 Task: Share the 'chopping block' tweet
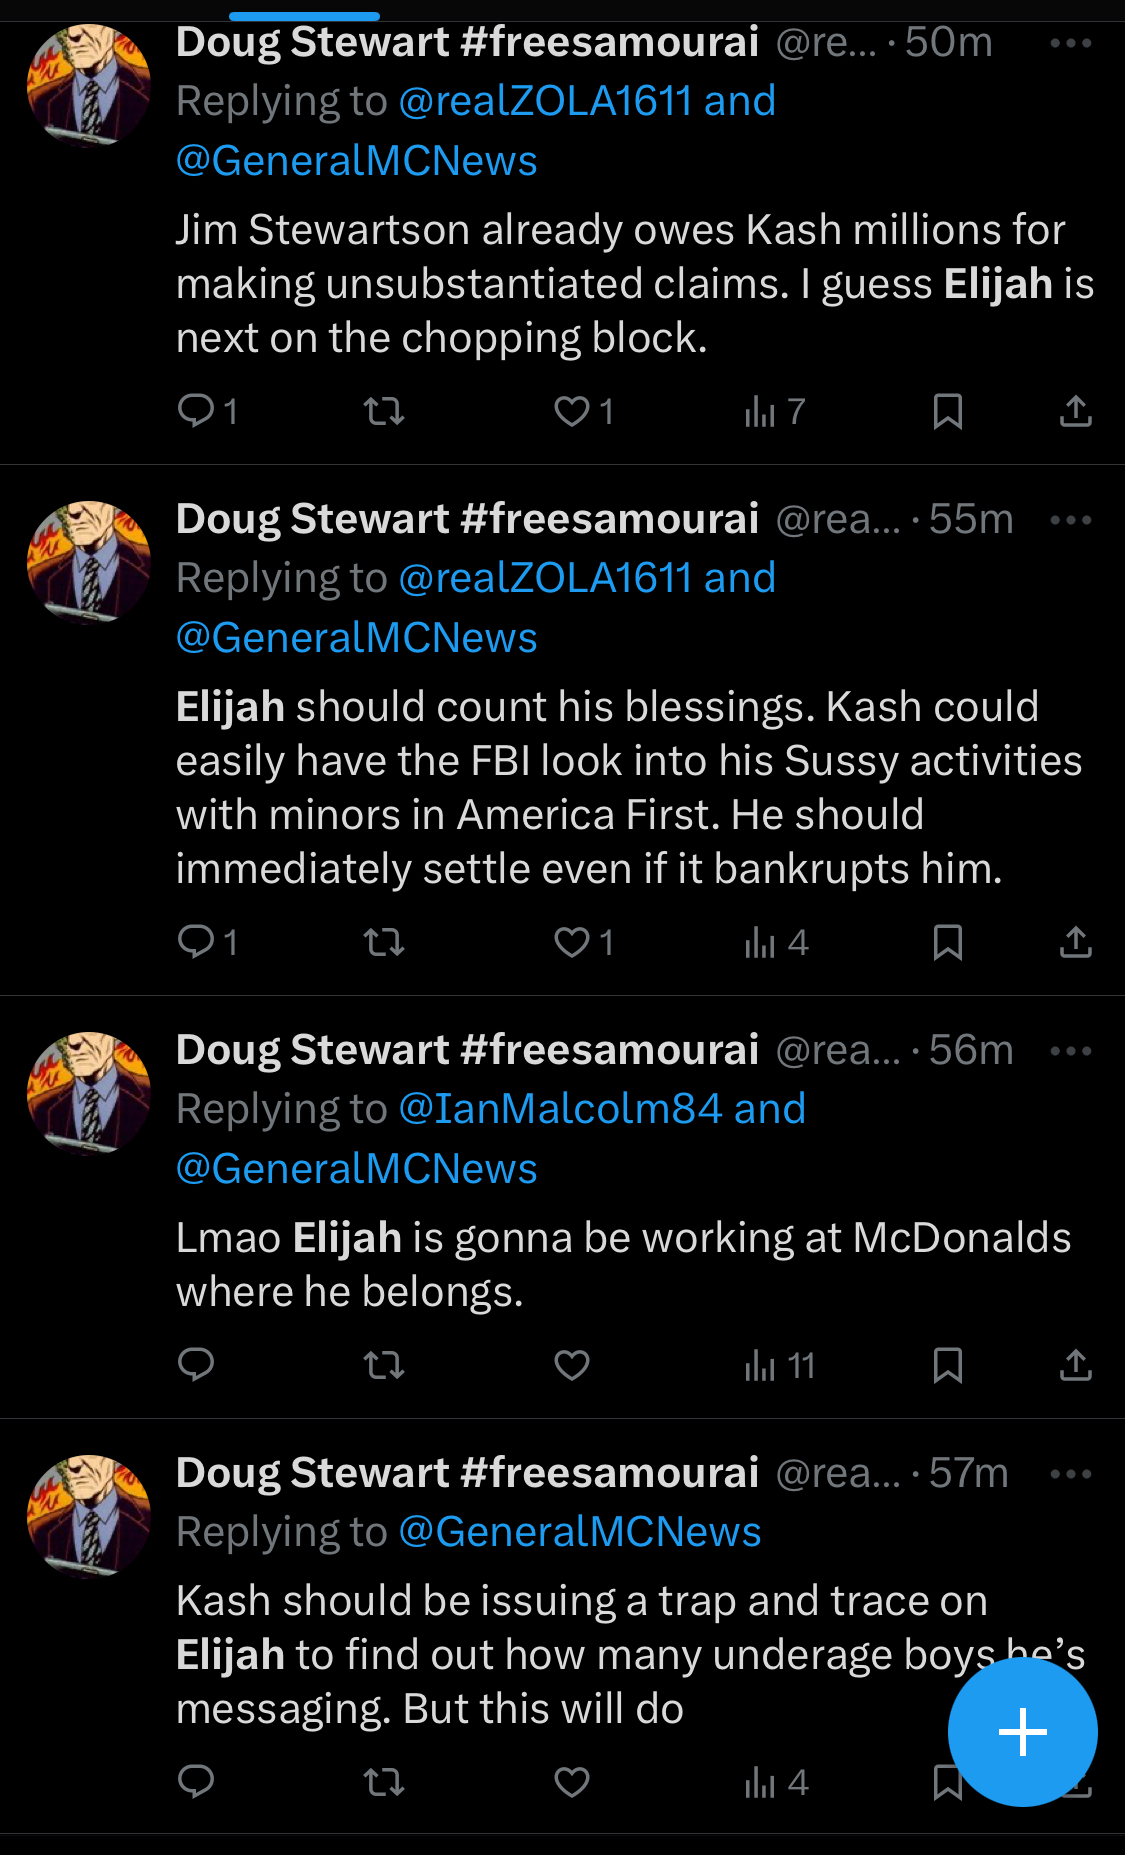[x=1076, y=410]
